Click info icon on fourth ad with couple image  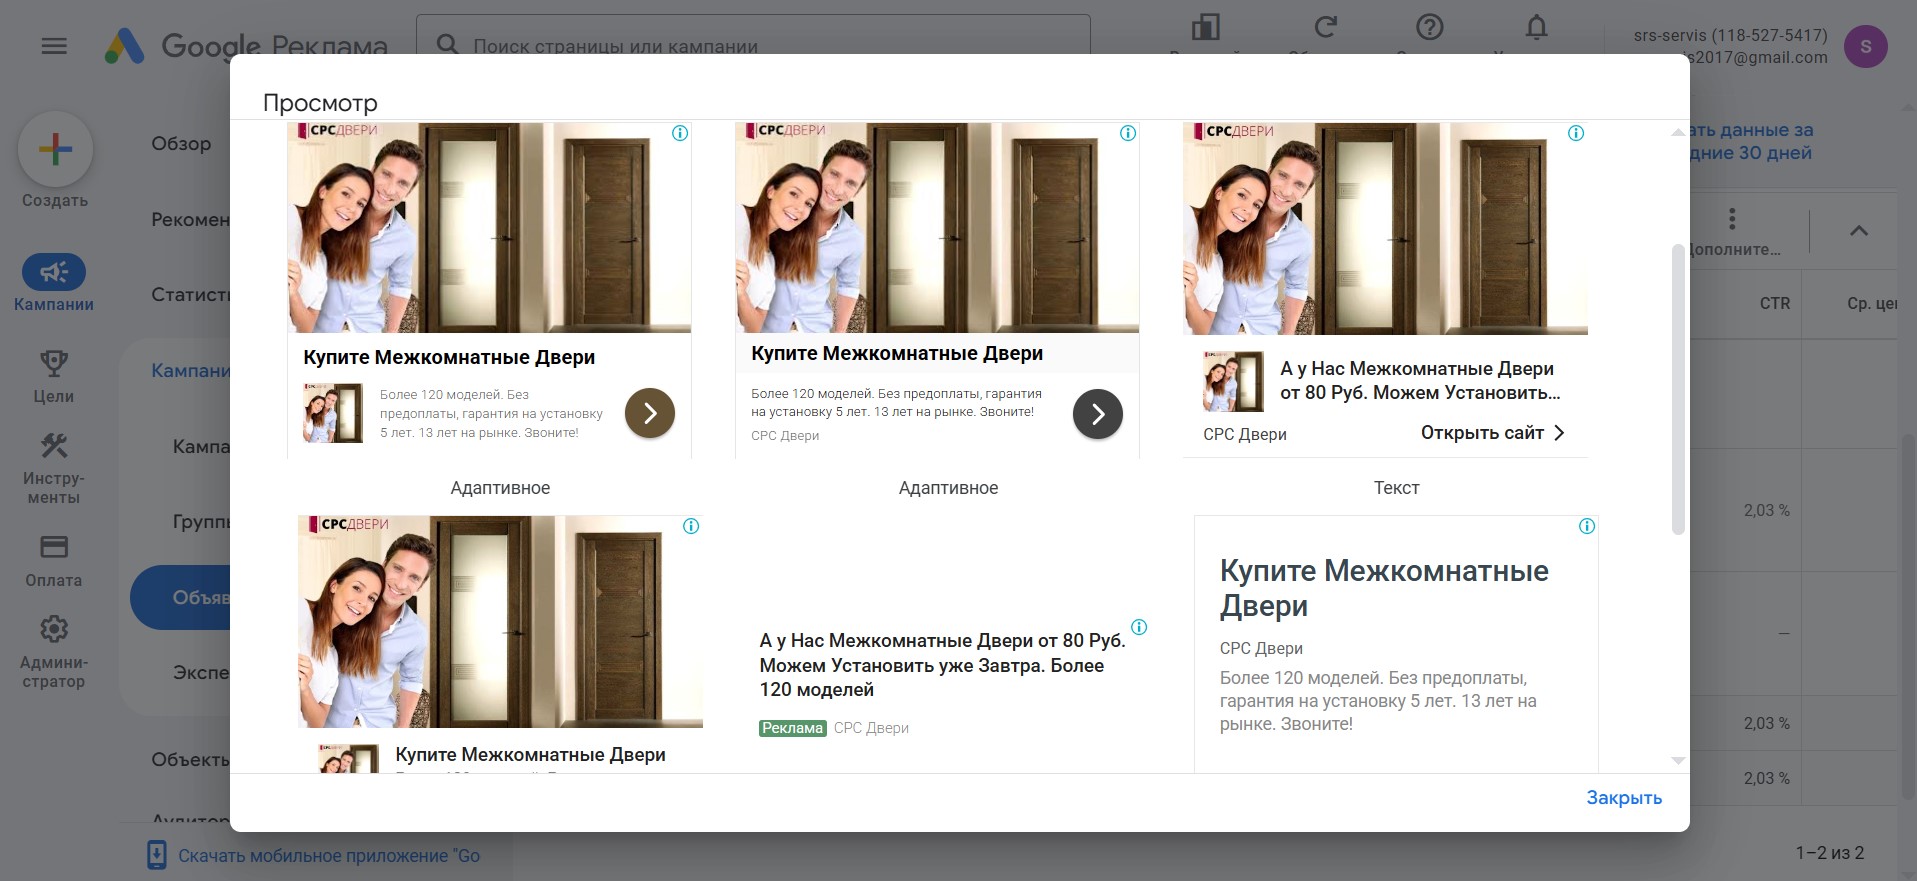(691, 526)
